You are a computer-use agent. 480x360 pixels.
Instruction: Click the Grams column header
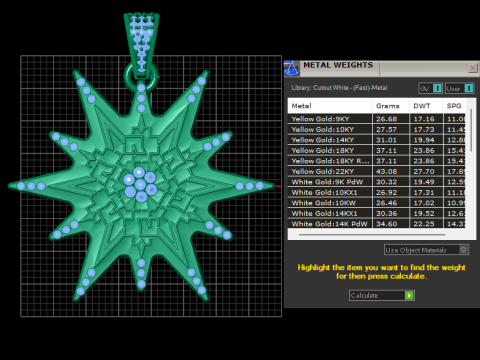[x=391, y=106]
